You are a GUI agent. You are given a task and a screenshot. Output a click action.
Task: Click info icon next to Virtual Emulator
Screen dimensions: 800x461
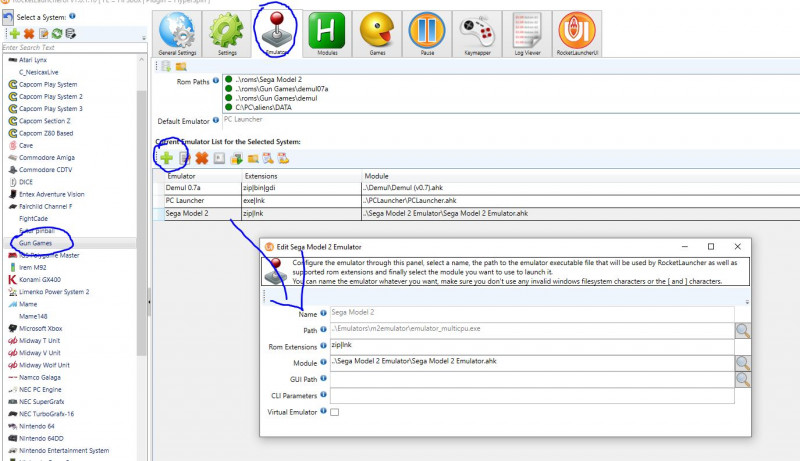(323, 411)
